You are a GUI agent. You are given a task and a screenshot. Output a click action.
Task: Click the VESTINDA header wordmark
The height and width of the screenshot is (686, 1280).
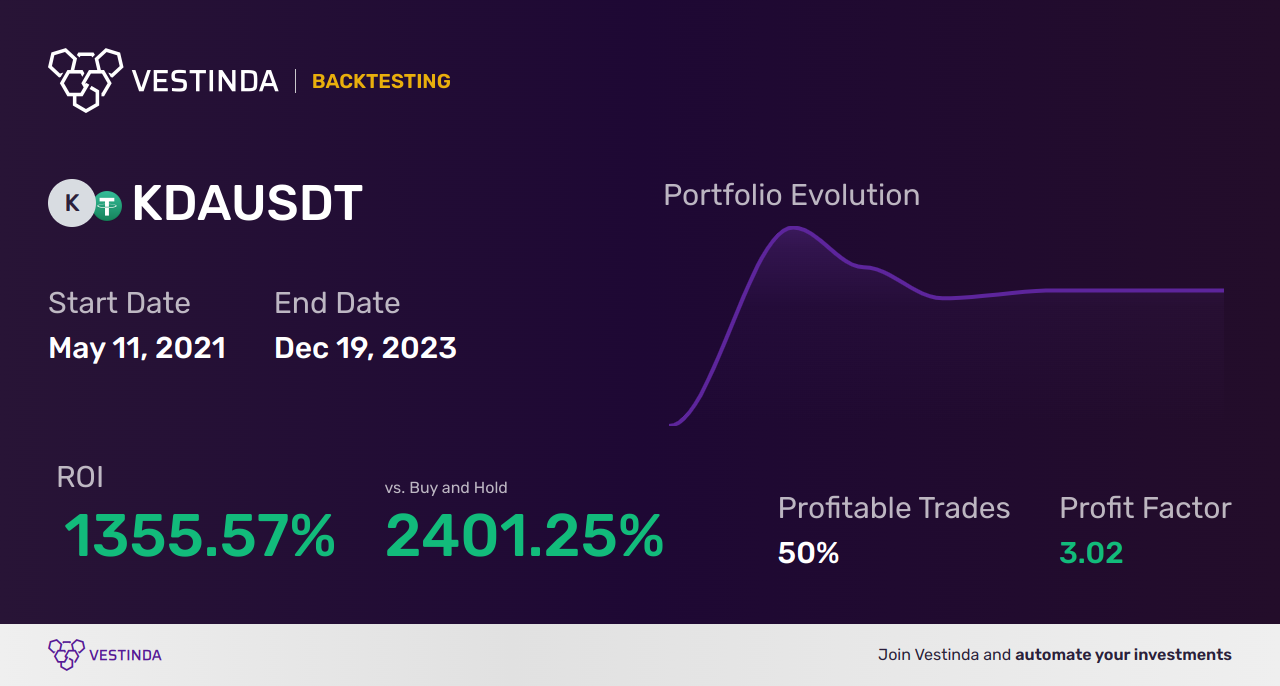[205, 81]
